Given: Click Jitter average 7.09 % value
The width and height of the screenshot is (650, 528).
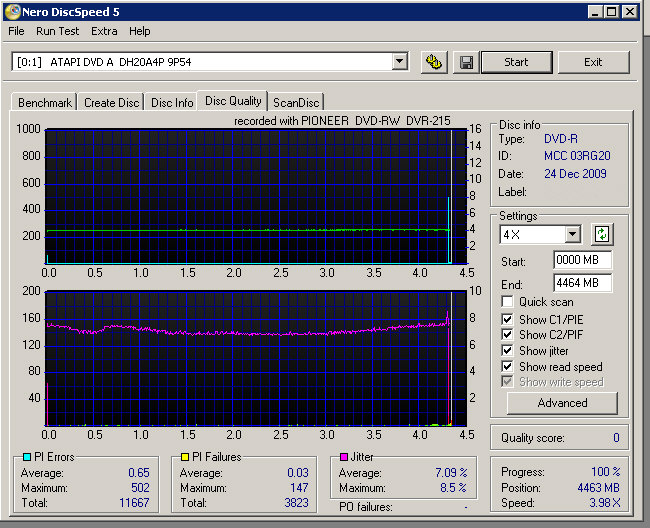Looking at the screenshot, I should tap(451, 472).
